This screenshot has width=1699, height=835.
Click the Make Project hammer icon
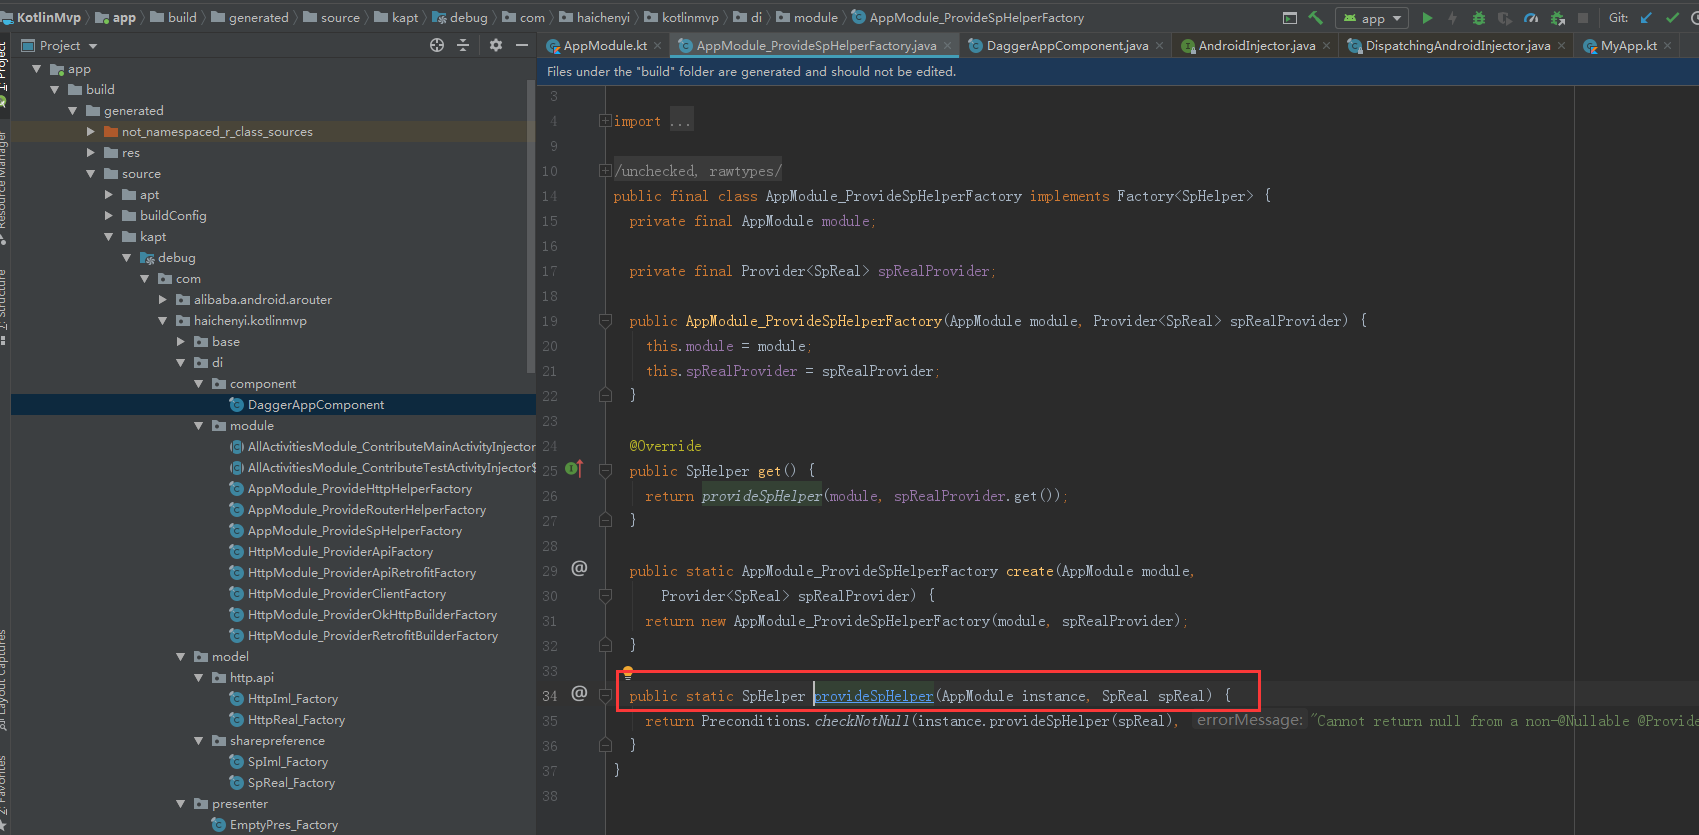(1316, 18)
